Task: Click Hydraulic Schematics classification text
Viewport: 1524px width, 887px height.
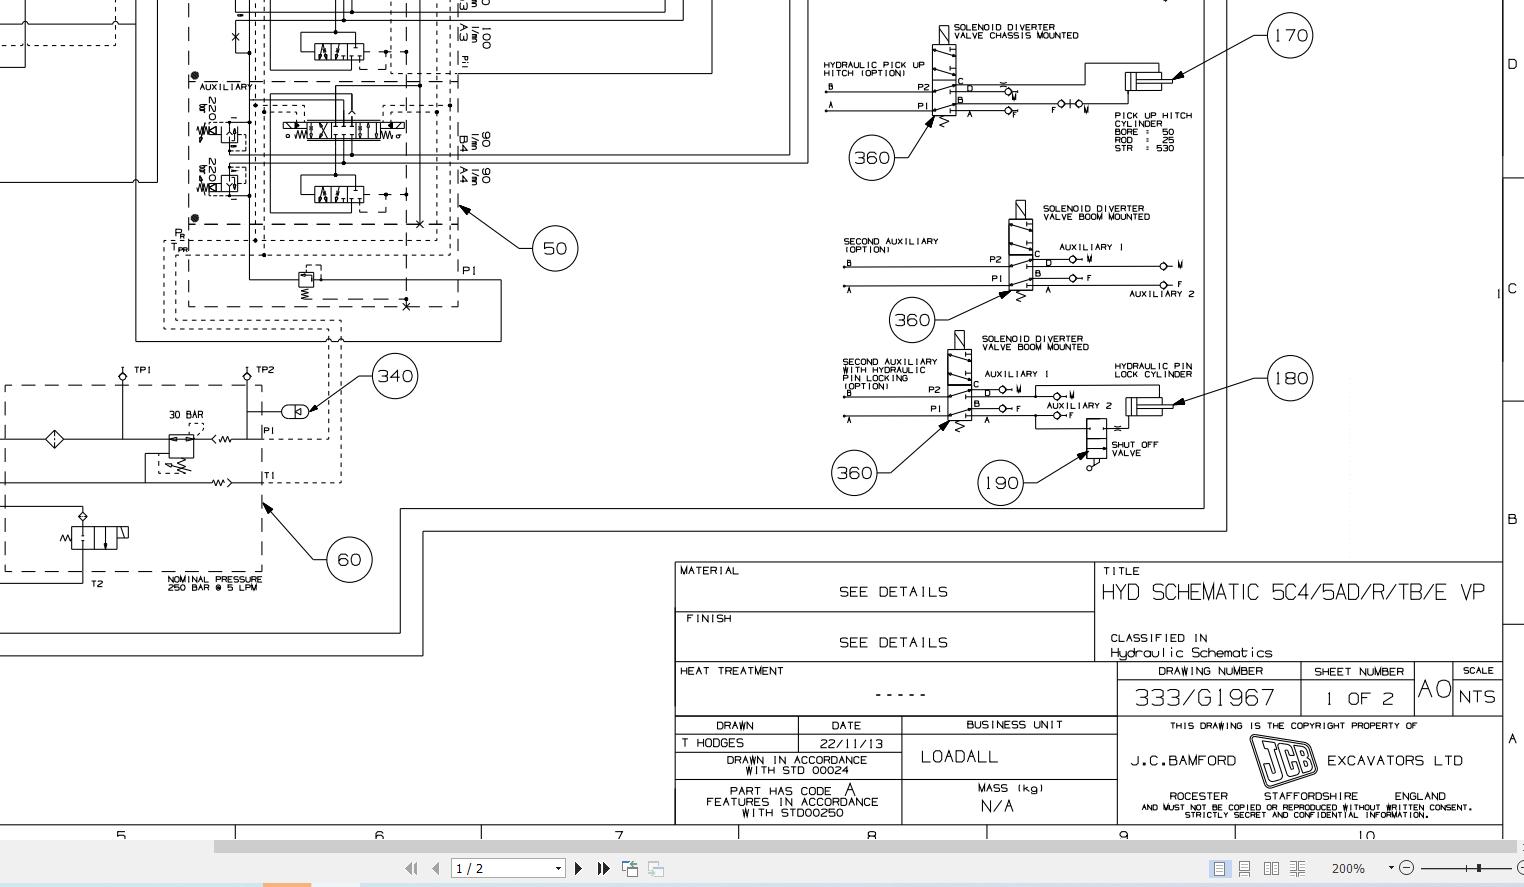Action: pyautogui.click(x=1191, y=653)
